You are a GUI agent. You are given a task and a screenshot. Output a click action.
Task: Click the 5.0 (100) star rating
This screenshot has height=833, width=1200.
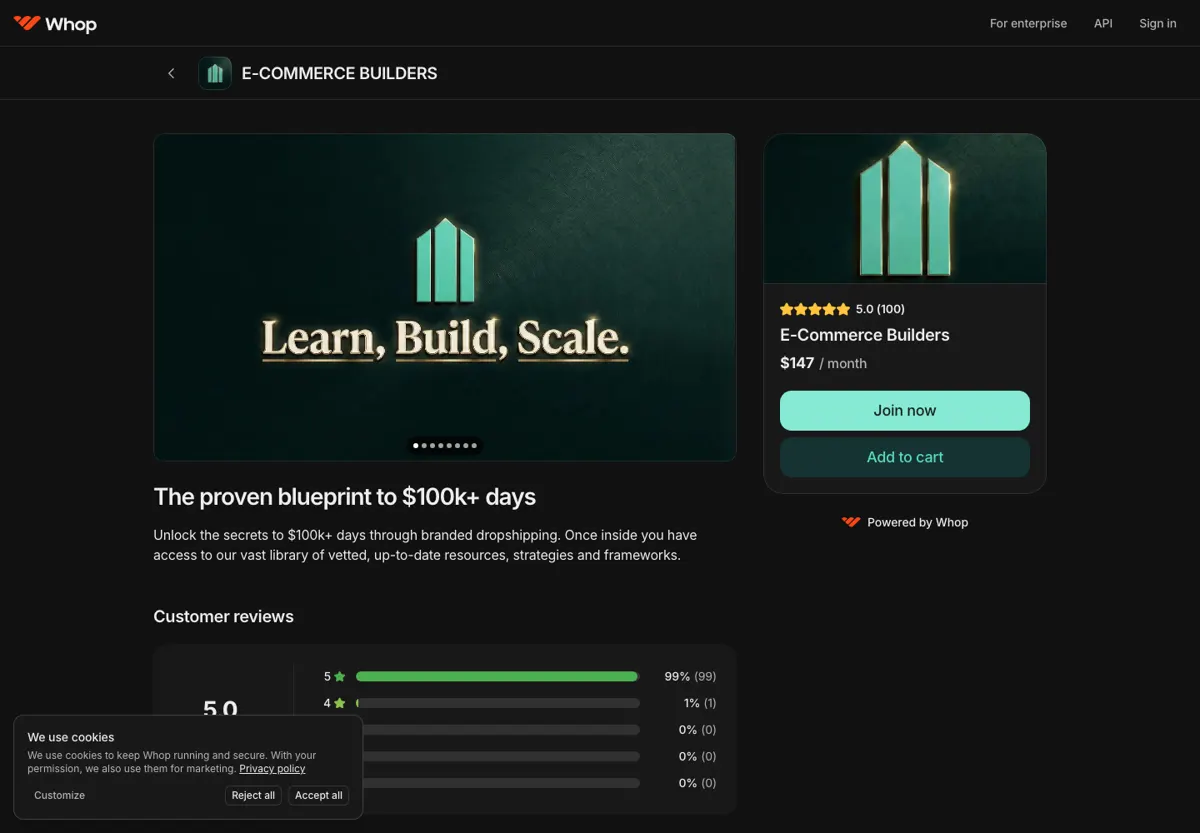(842, 309)
